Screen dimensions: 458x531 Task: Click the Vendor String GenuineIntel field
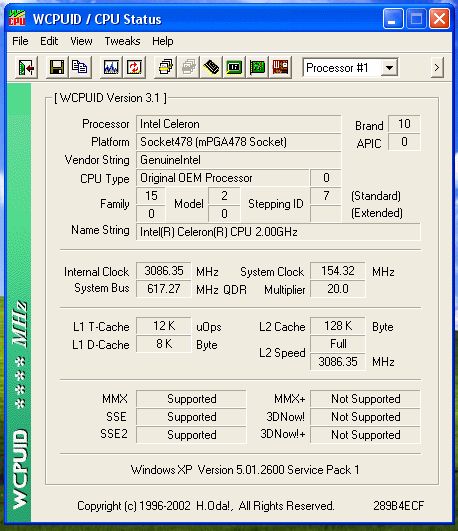click(238, 160)
